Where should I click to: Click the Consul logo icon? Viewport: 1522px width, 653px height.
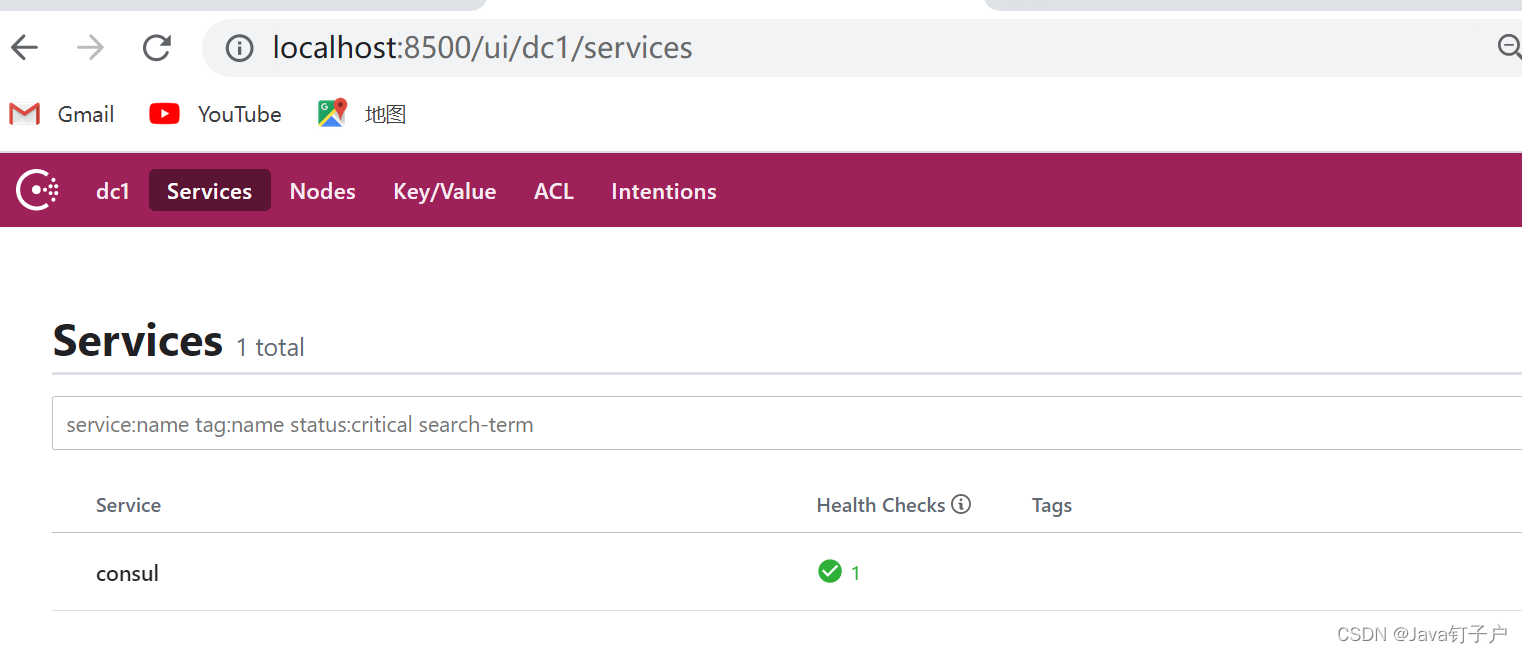(36, 190)
